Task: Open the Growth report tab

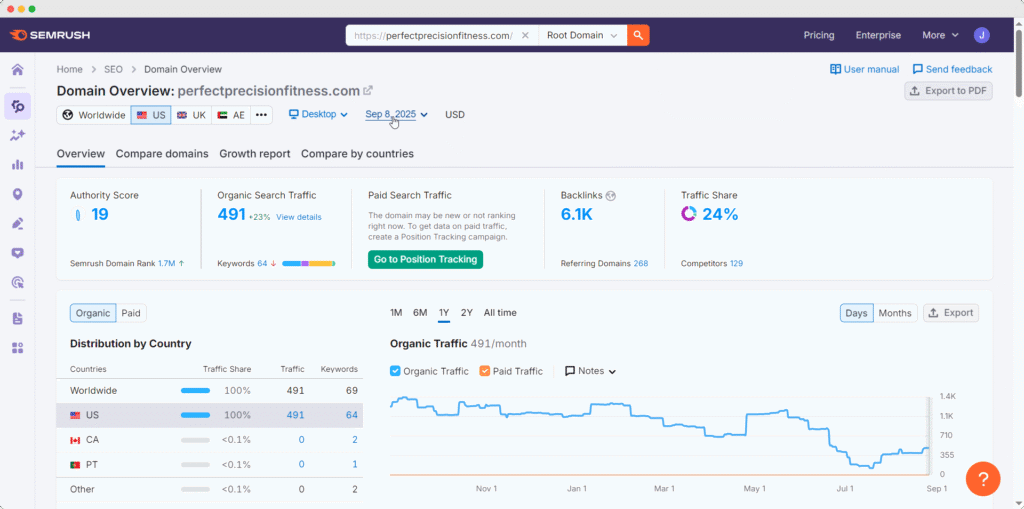Action: [254, 154]
